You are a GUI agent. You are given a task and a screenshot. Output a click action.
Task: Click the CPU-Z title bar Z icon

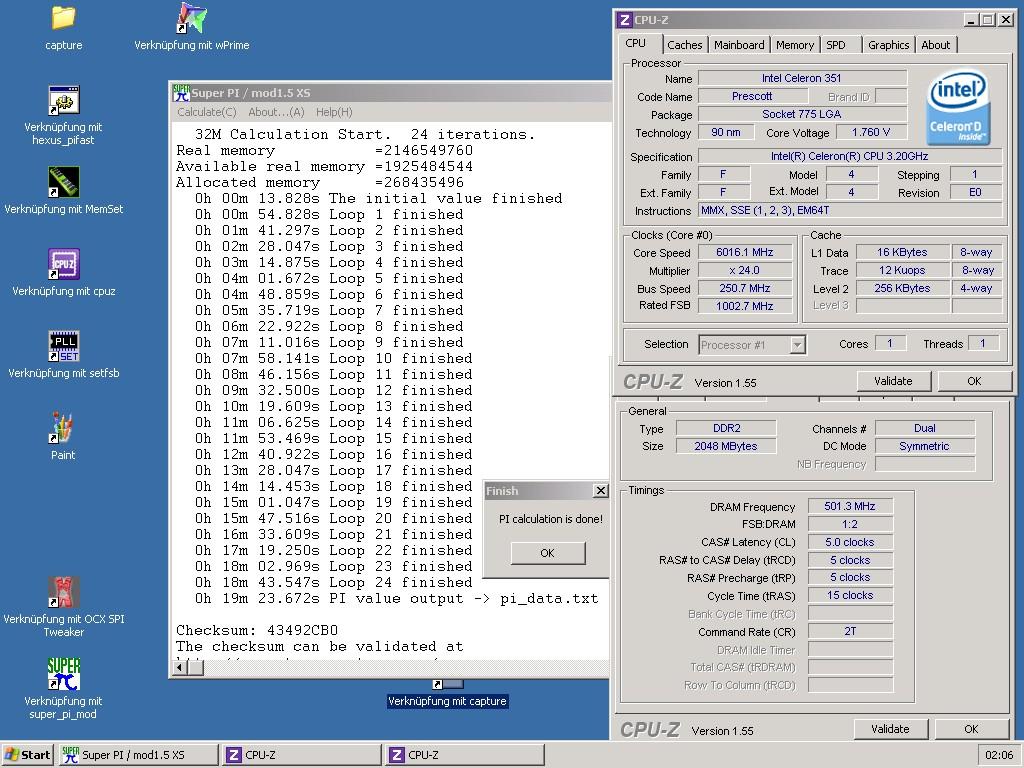point(624,20)
